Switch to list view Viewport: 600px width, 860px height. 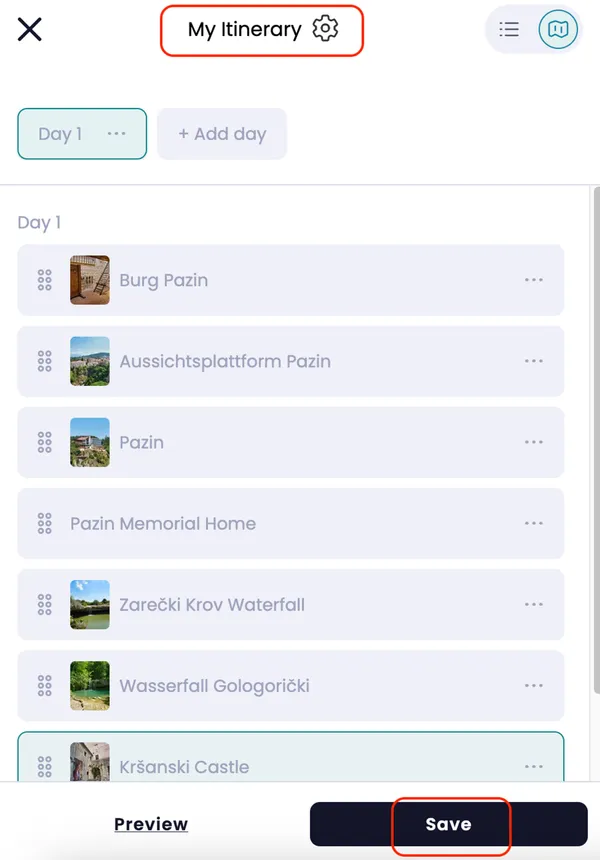tap(509, 30)
